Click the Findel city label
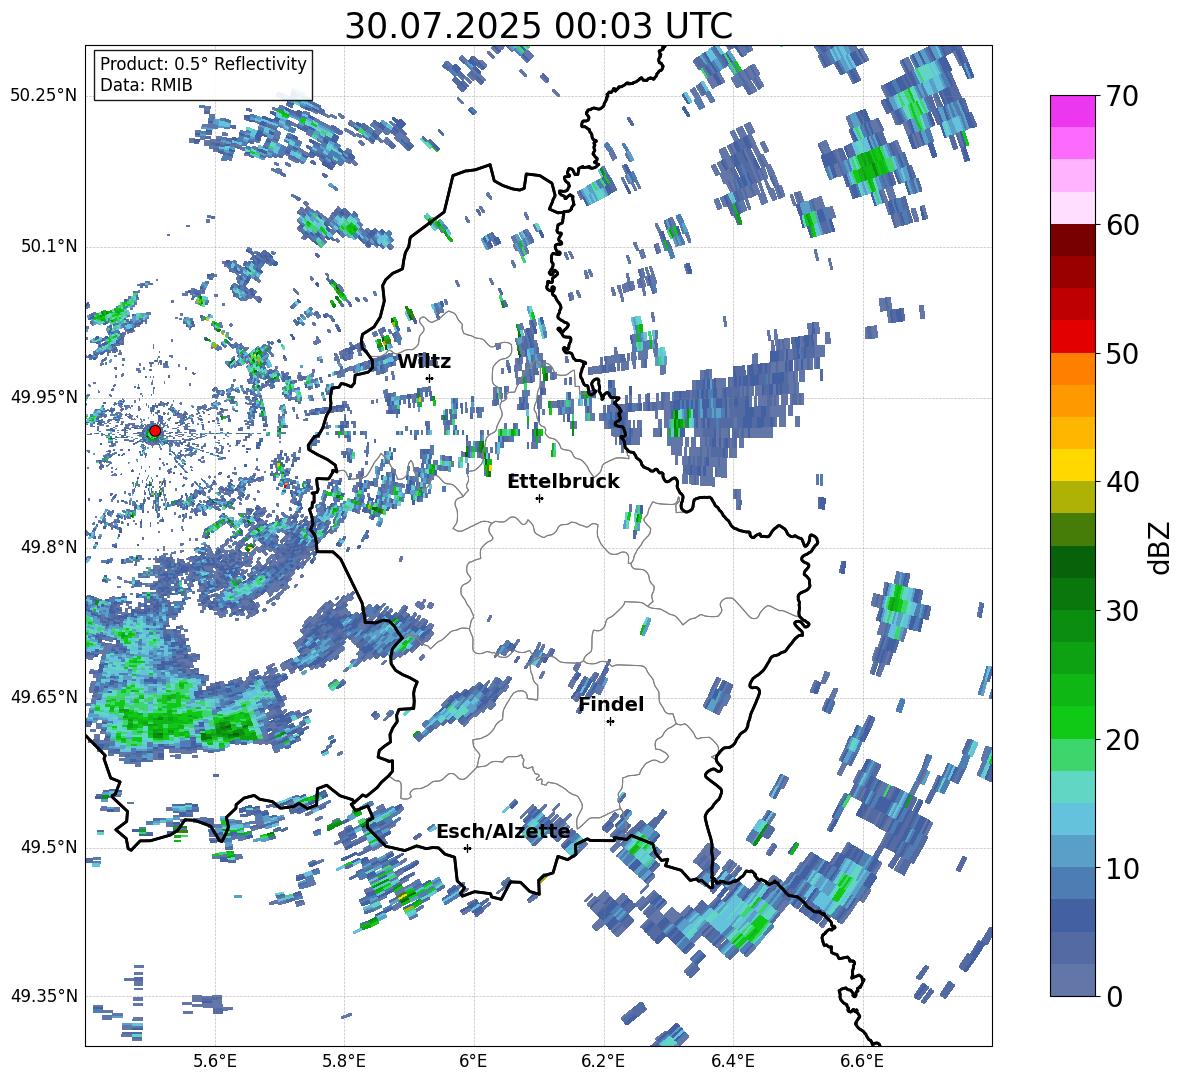 [611, 704]
